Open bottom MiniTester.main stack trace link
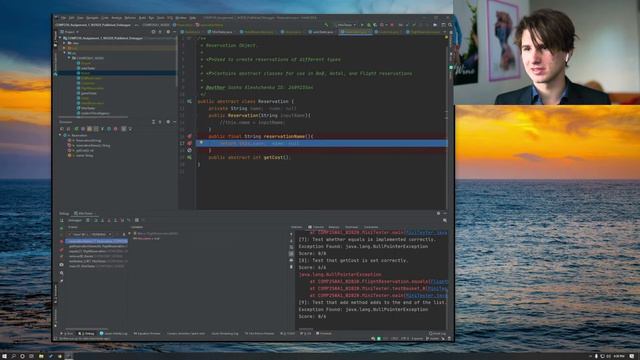Image resolution: width=640 pixels, height=360 pixels. (x=427, y=296)
